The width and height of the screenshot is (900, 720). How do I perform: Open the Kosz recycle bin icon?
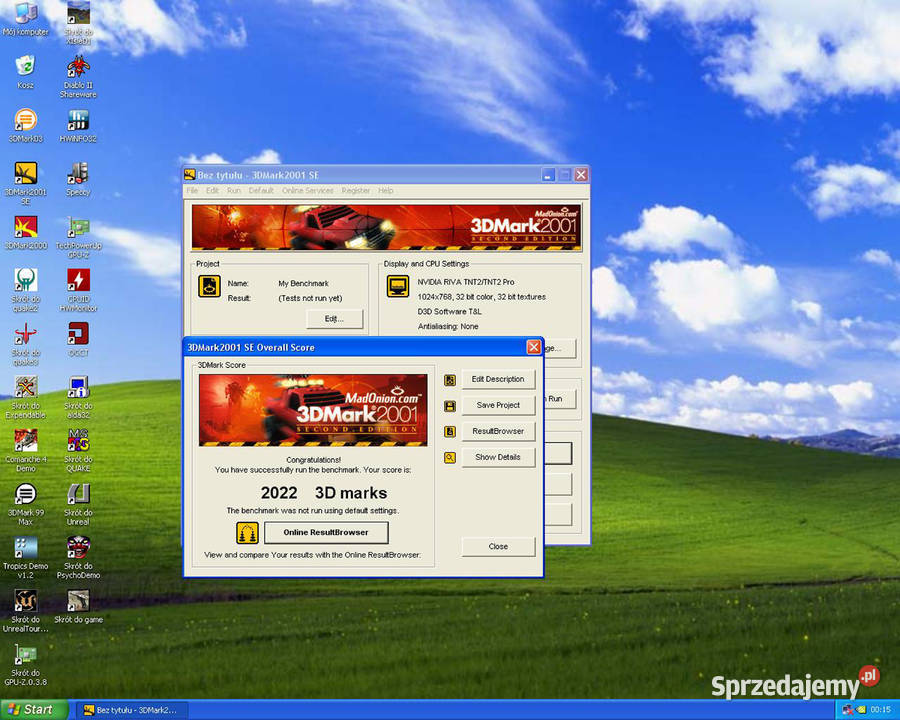(25, 72)
